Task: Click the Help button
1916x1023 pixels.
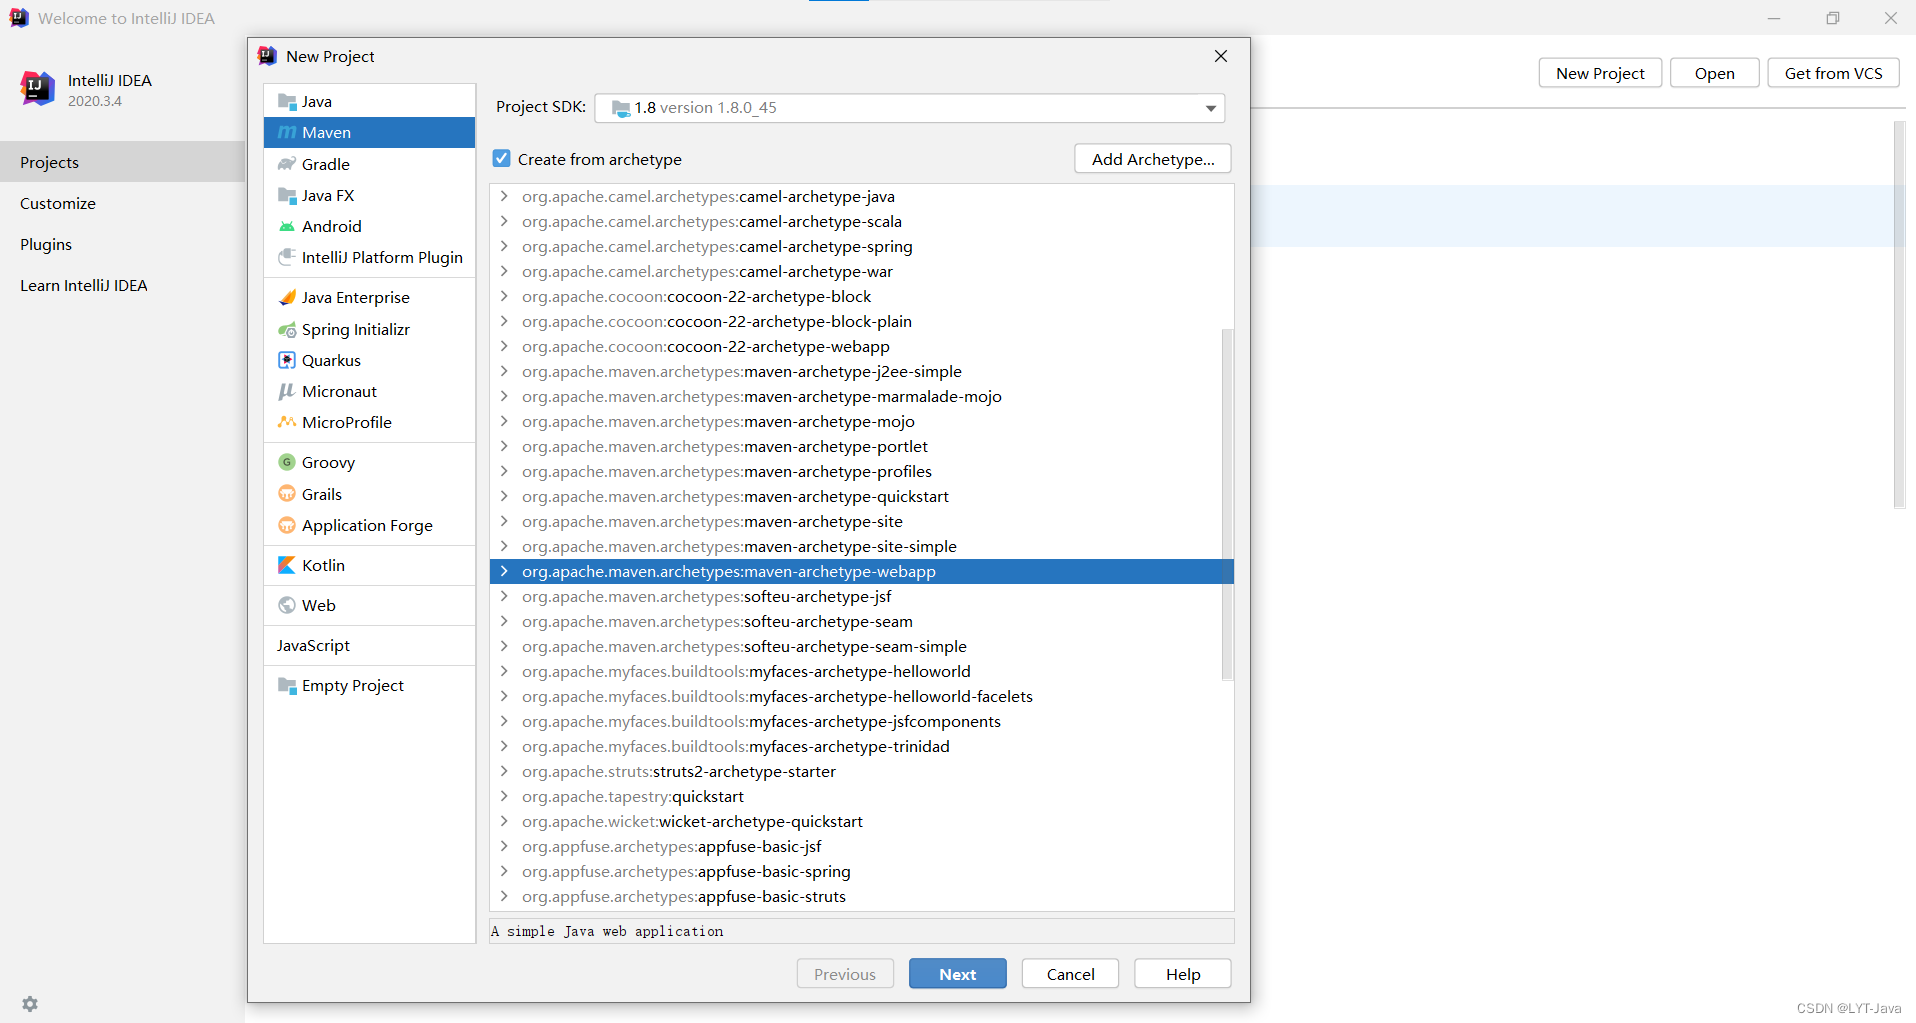Action: pos(1182,974)
